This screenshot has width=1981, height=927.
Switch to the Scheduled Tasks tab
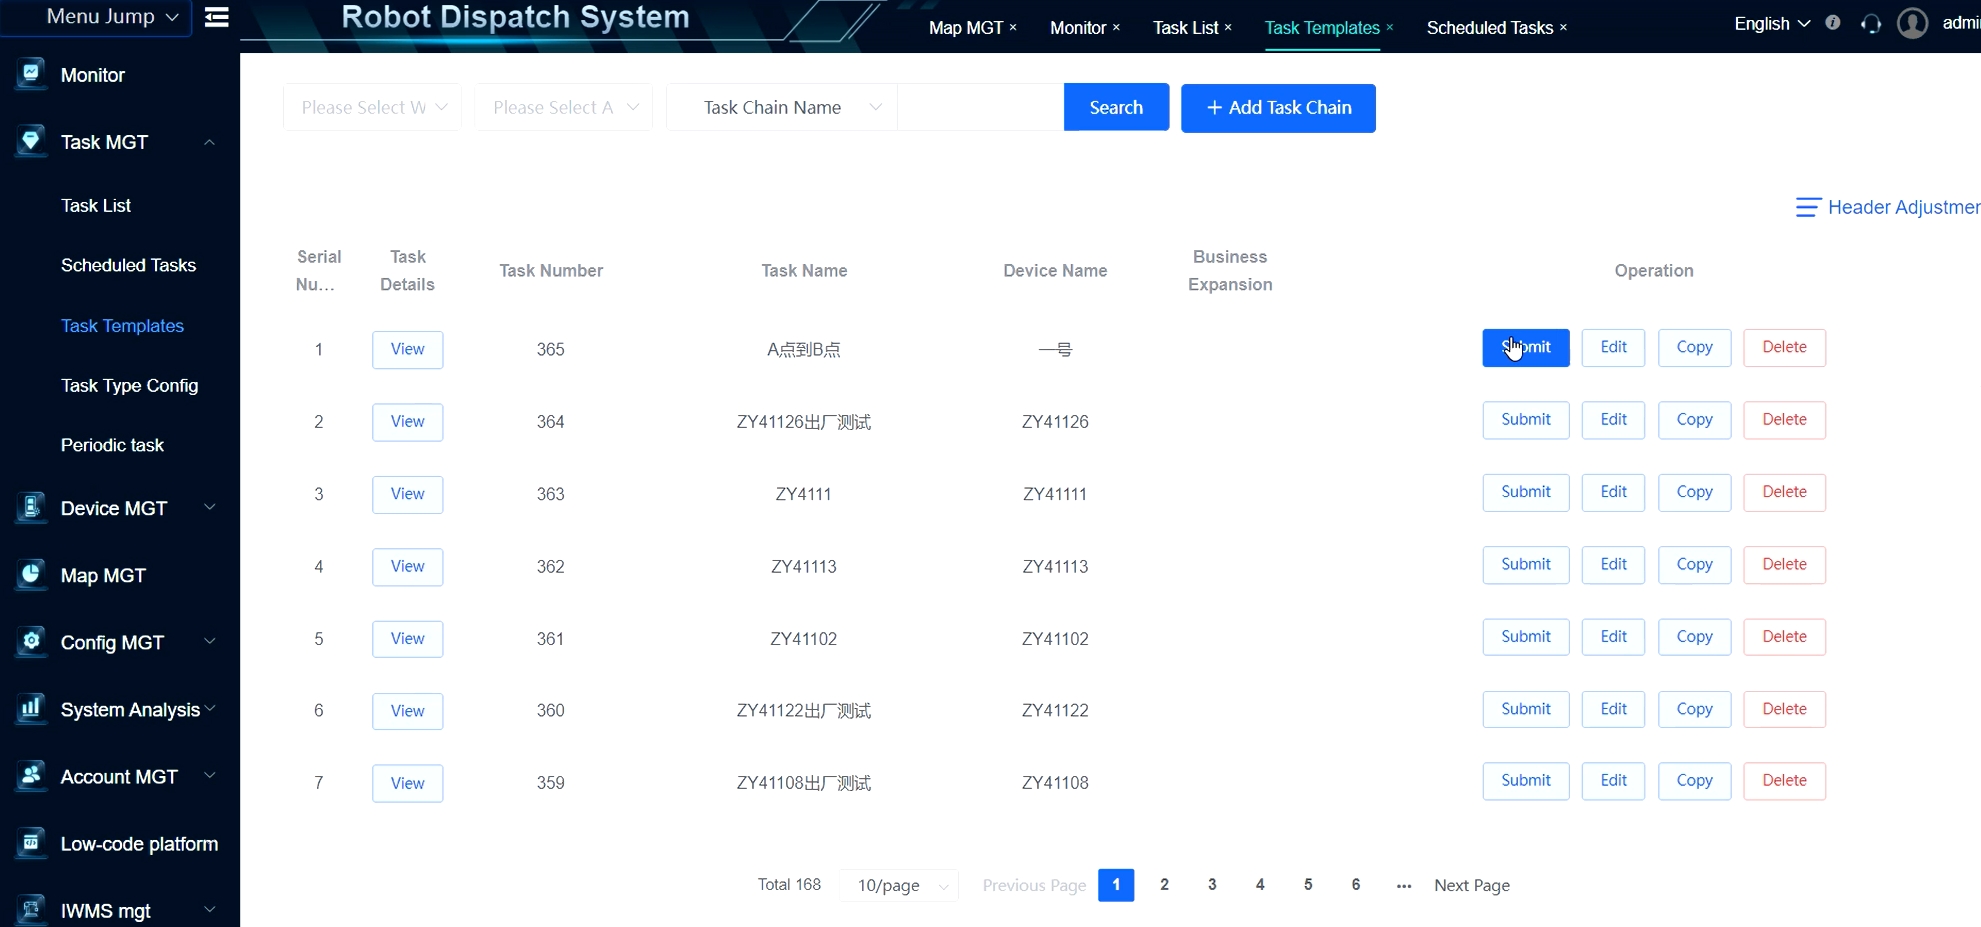1489,28
